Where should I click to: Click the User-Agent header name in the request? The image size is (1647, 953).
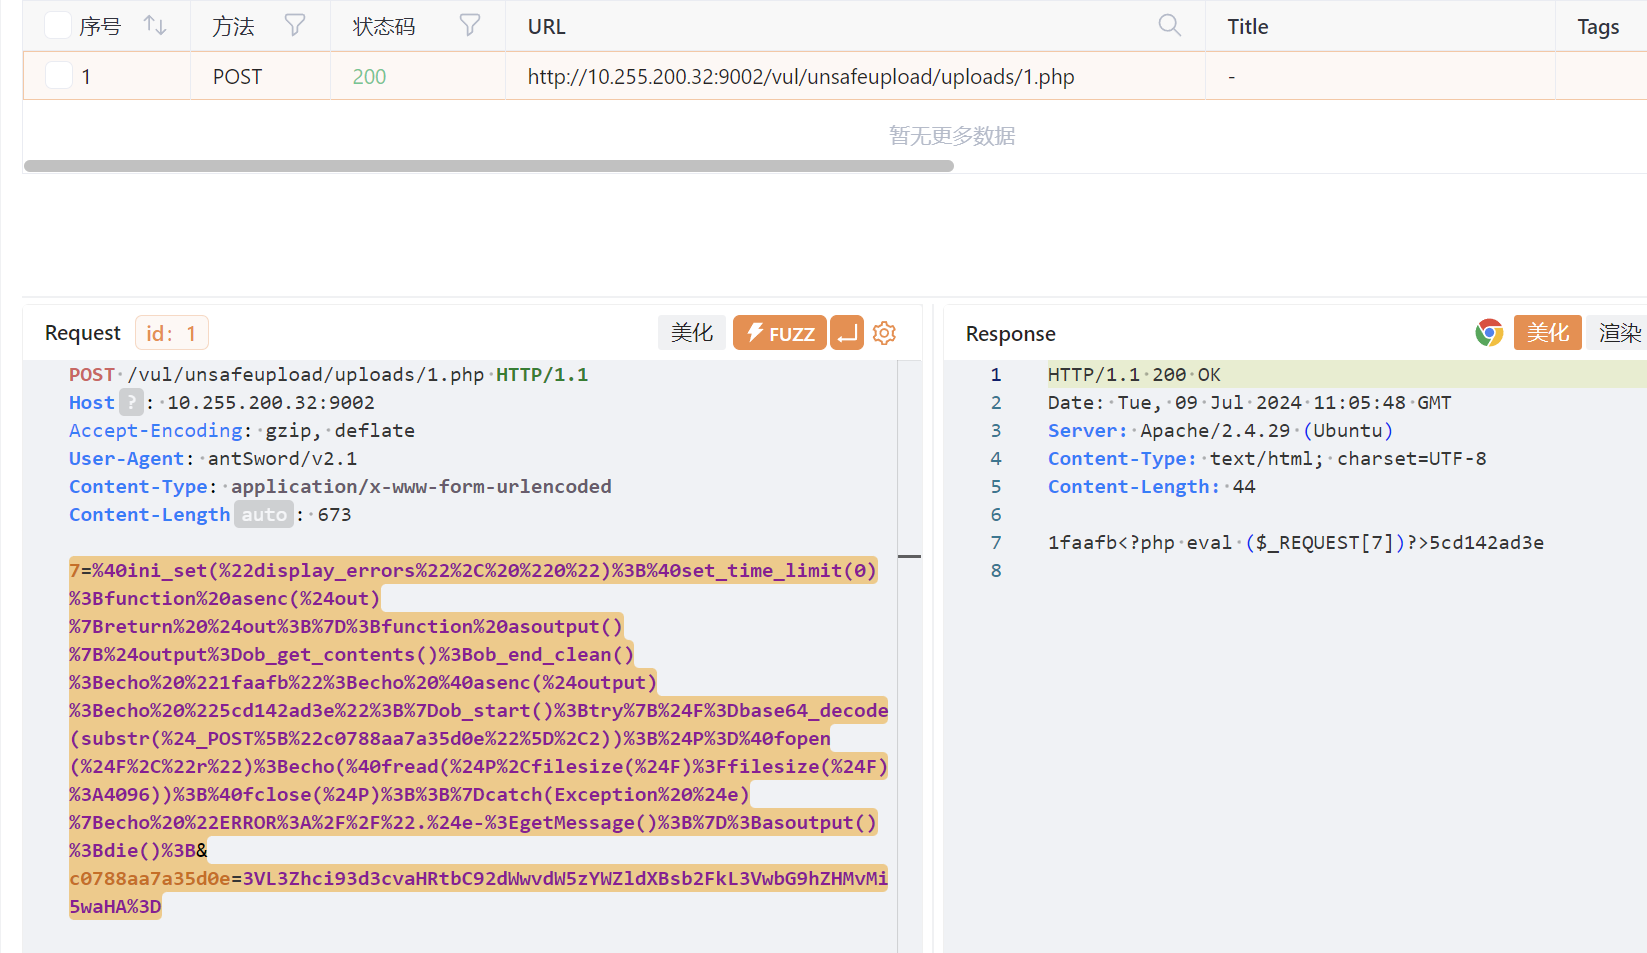pos(126,458)
